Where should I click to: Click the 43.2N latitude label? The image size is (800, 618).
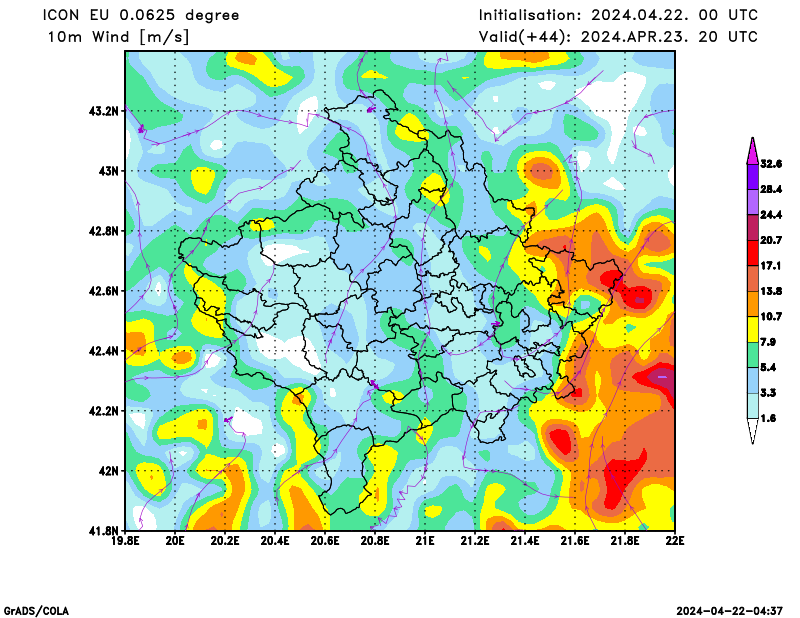tap(104, 111)
